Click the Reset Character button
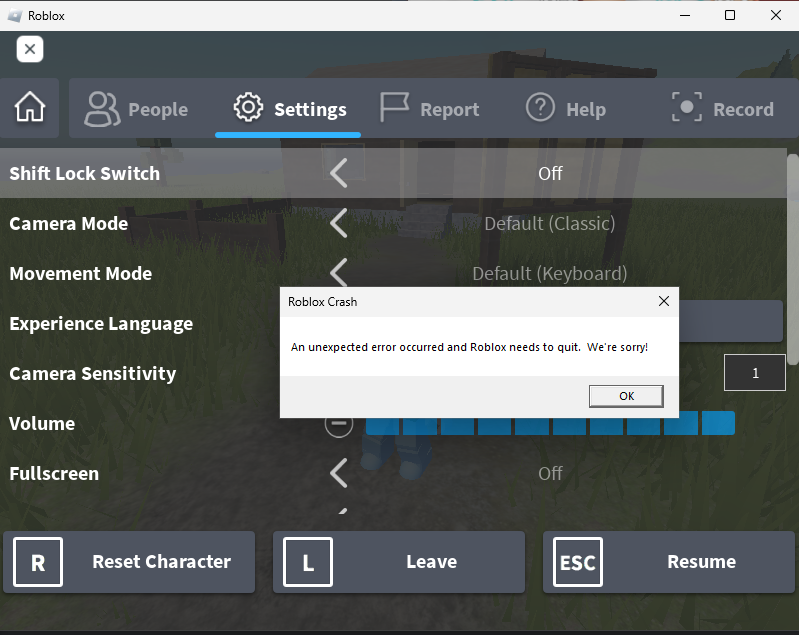This screenshot has height=635, width=799. [129, 562]
